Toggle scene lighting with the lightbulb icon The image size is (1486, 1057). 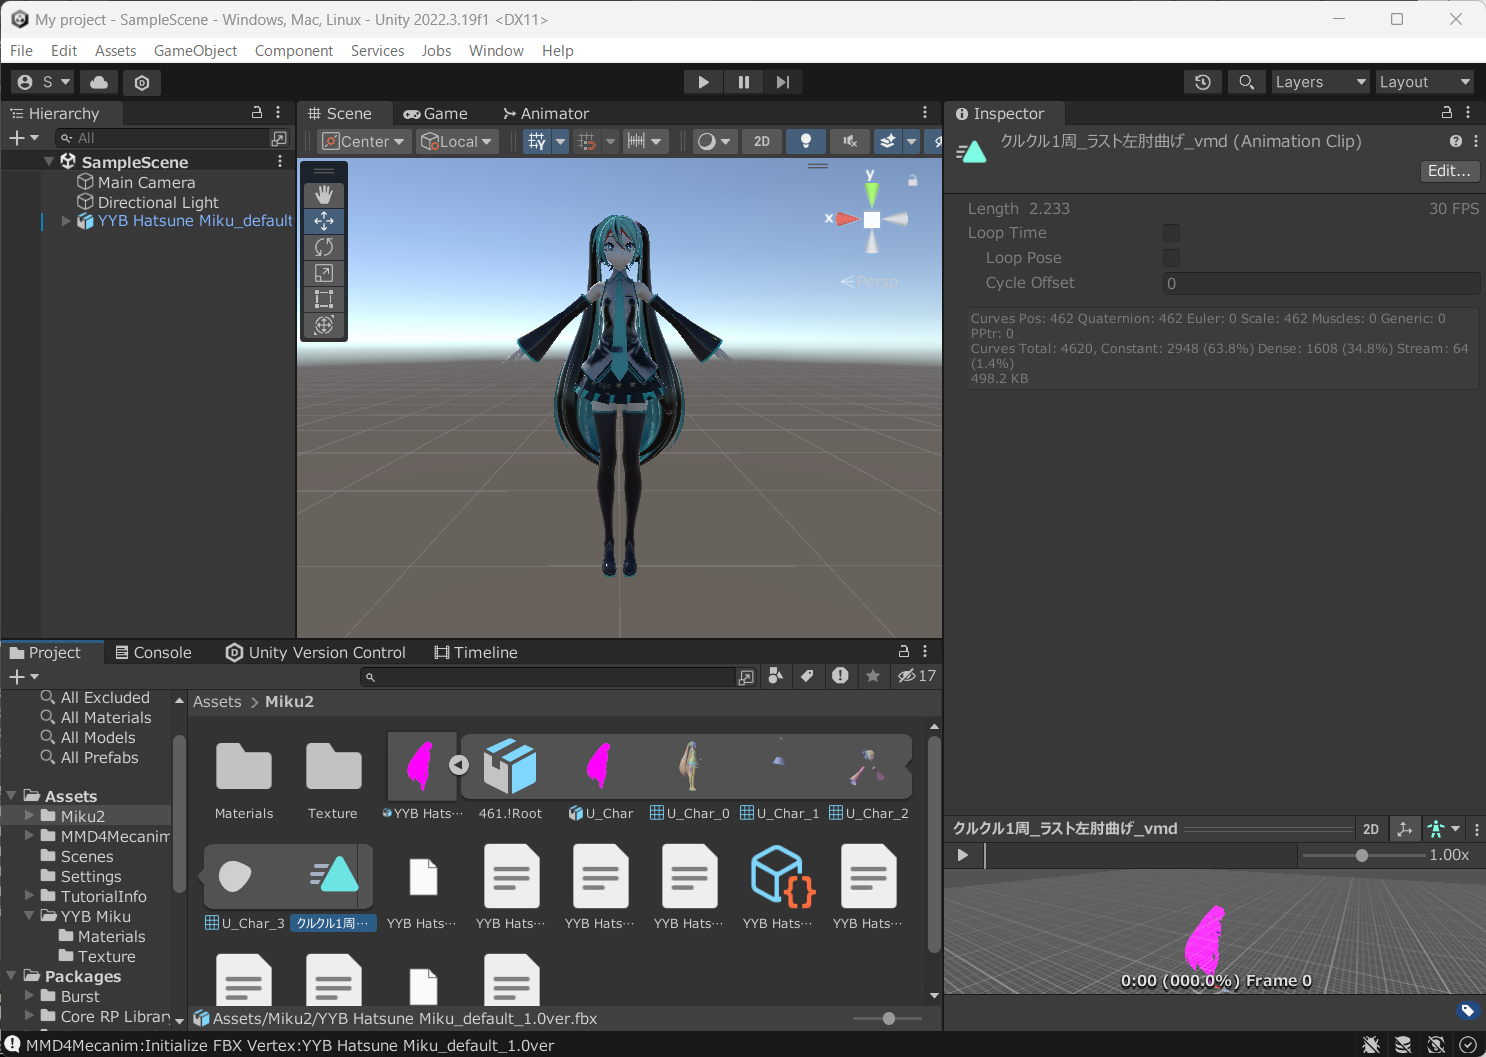click(806, 141)
